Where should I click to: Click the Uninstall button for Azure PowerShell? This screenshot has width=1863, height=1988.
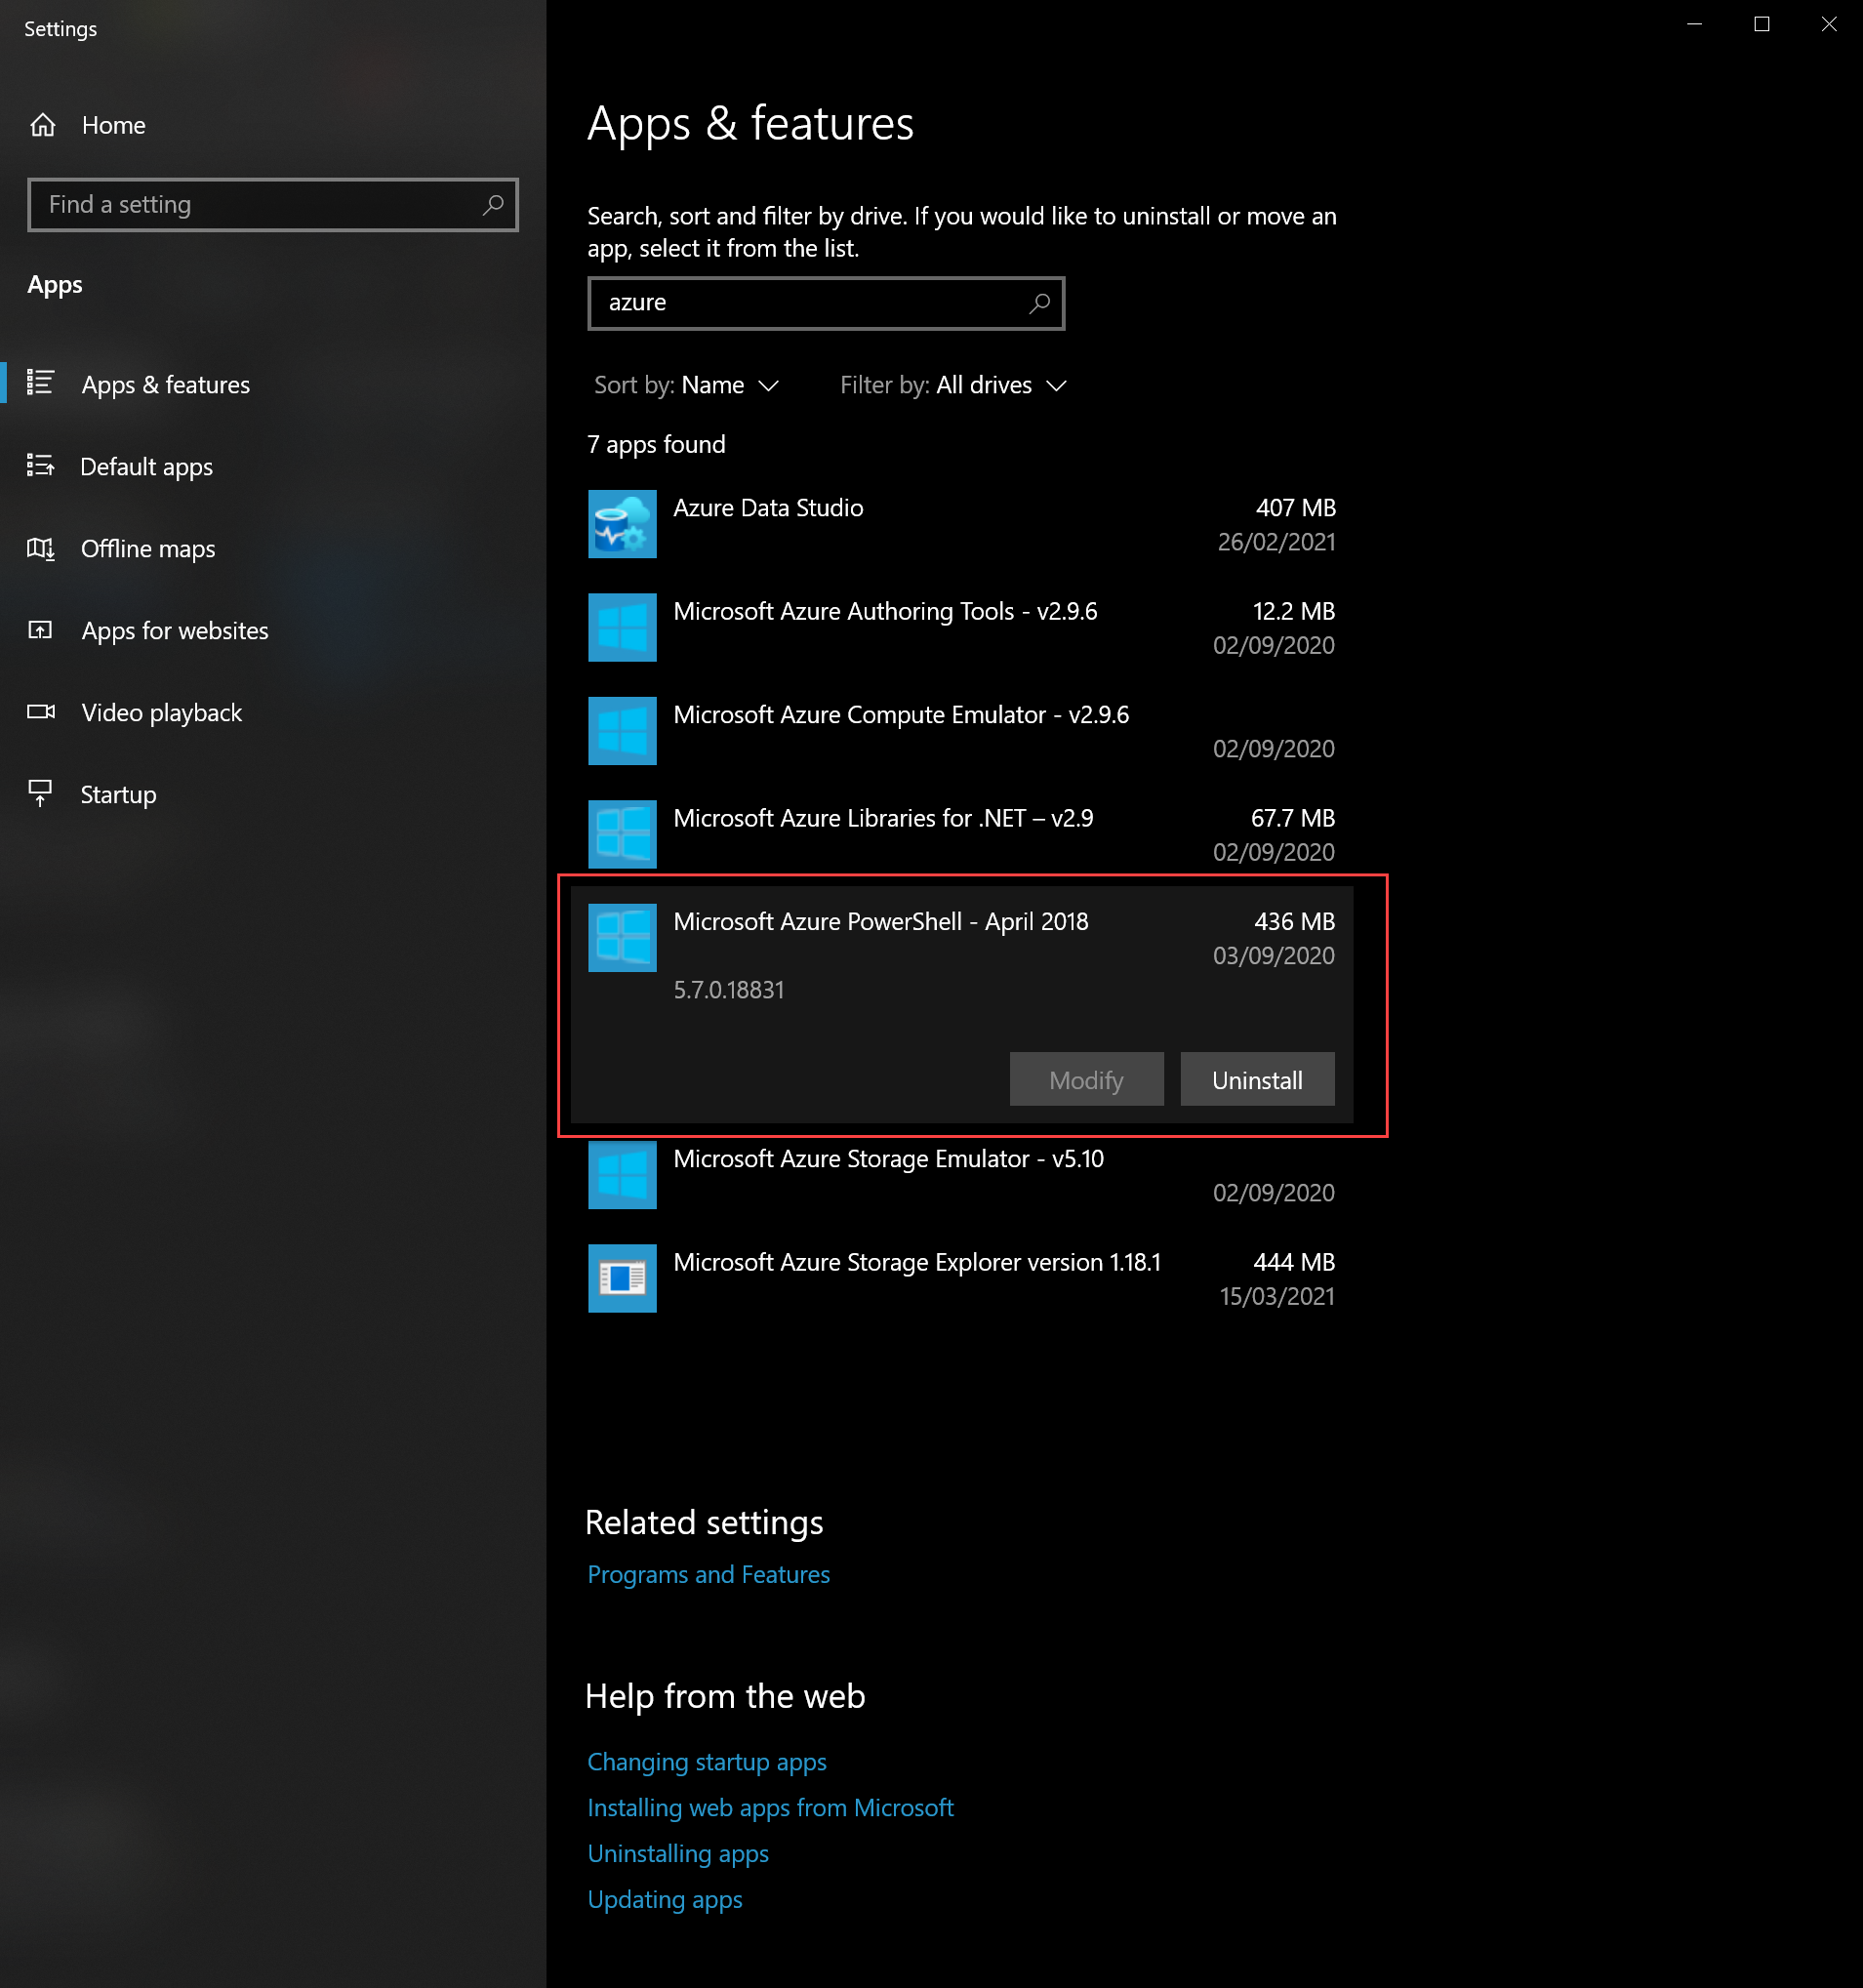(1257, 1079)
